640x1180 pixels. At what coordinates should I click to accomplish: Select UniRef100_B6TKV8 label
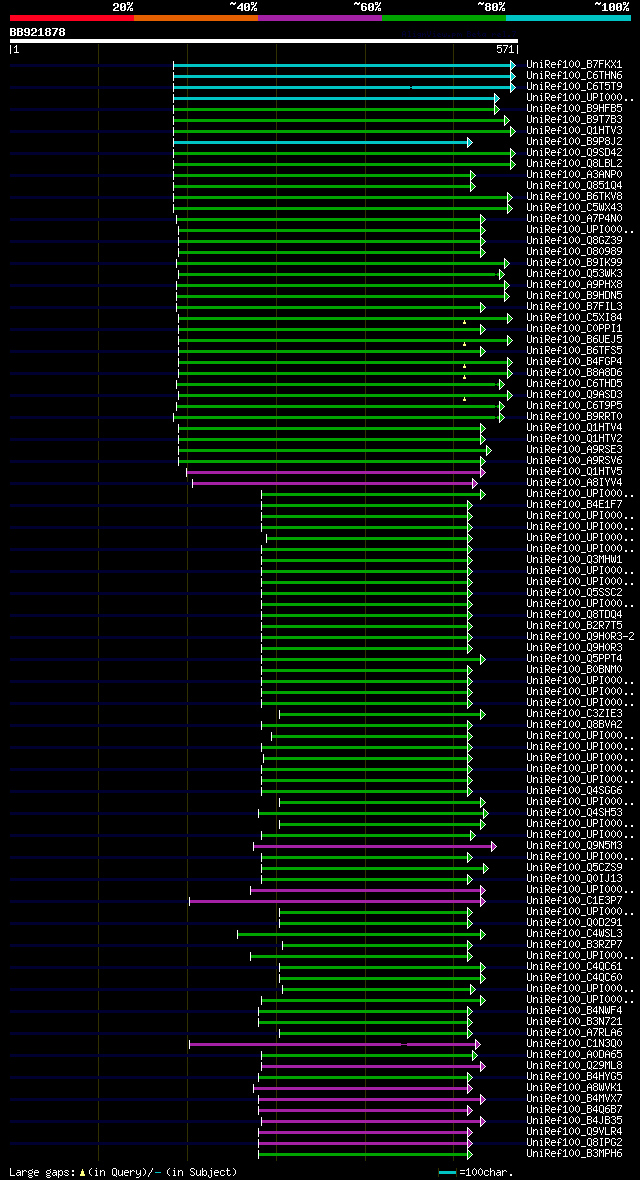[x=574, y=196]
